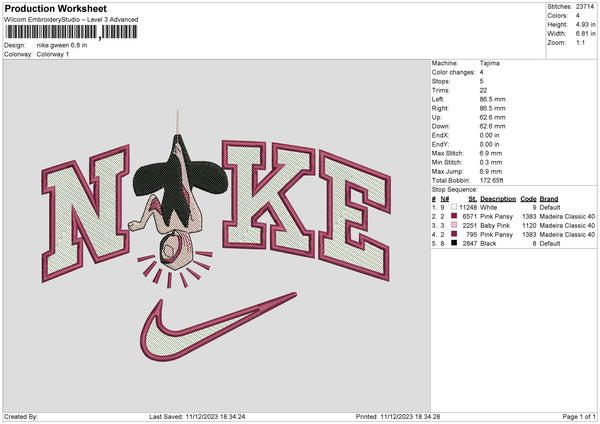The image size is (600, 424).
Task: Click the Height value "4.93 in"
Action: tap(585, 24)
